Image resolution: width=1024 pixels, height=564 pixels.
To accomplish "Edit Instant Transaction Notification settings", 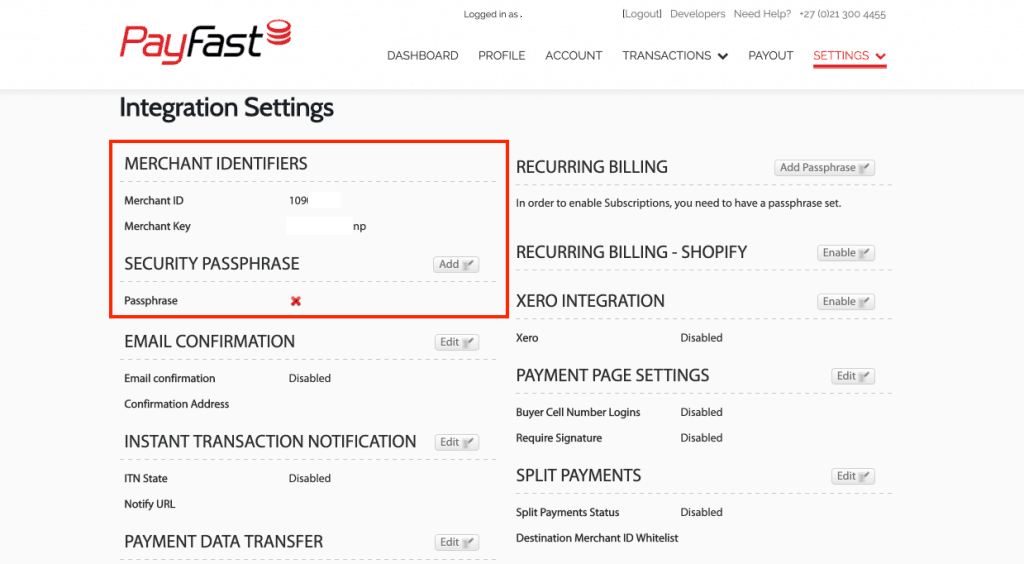I will [x=456, y=442].
